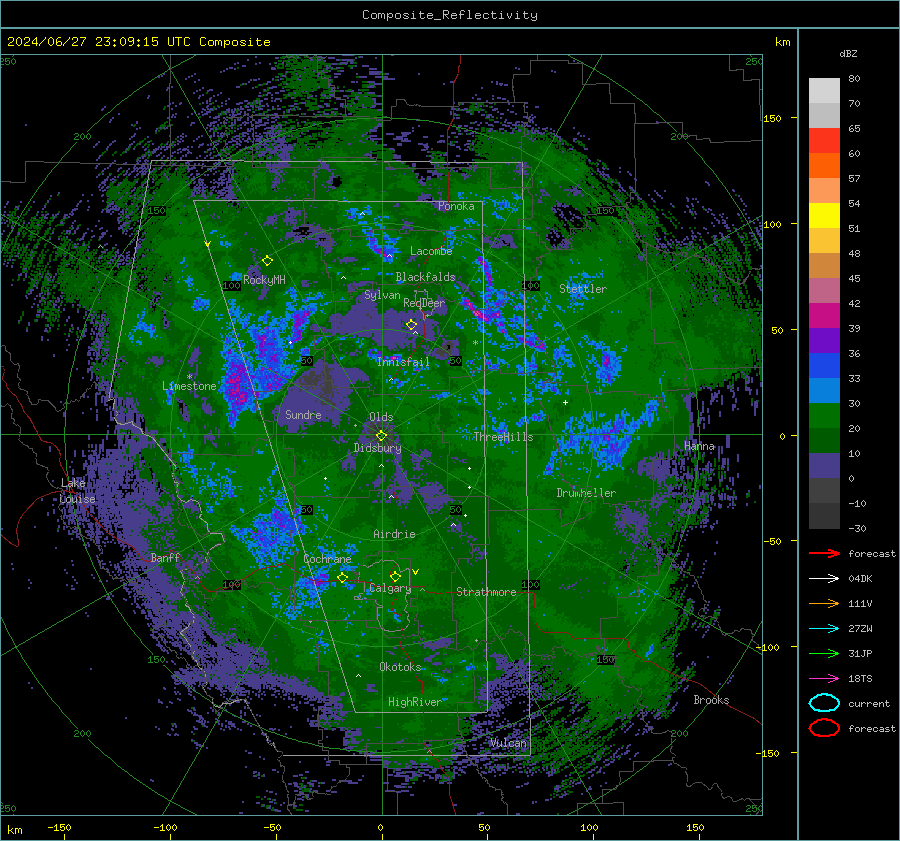Click the Airdrie label on the map
This screenshot has height=841, width=900.
pyautogui.click(x=394, y=534)
